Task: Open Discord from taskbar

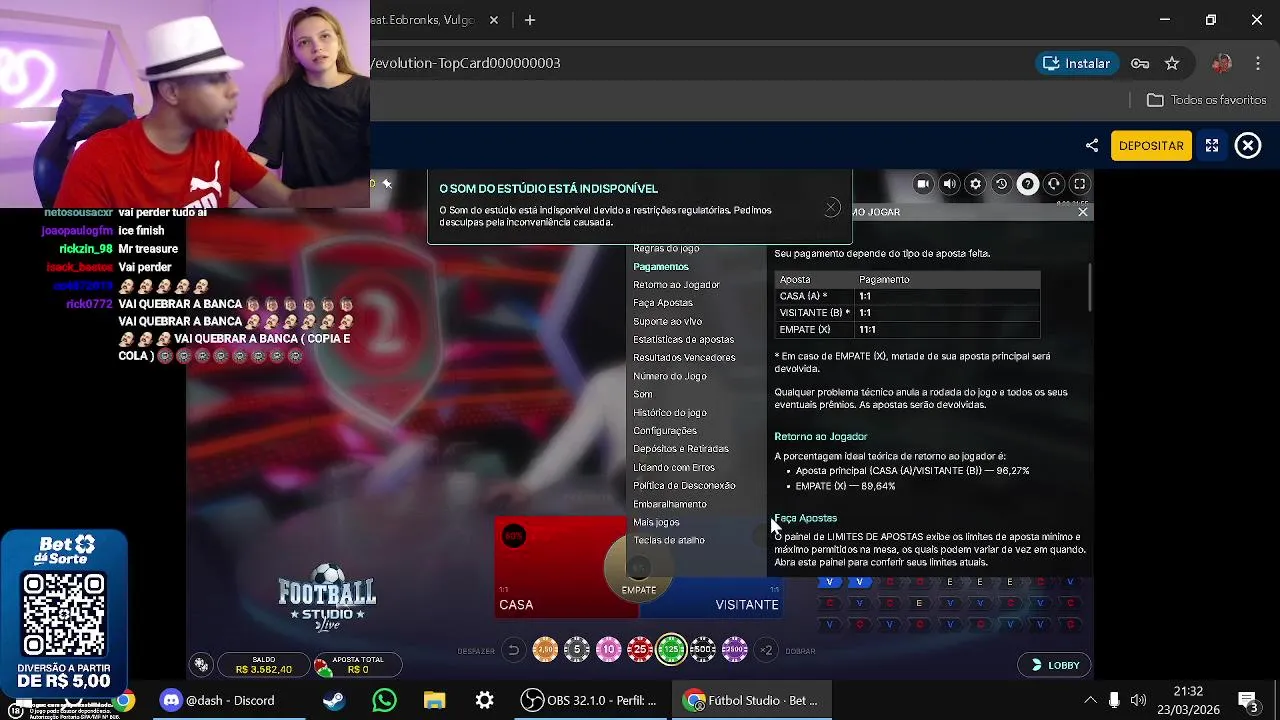Action: pyautogui.click(x=218, y=700)
